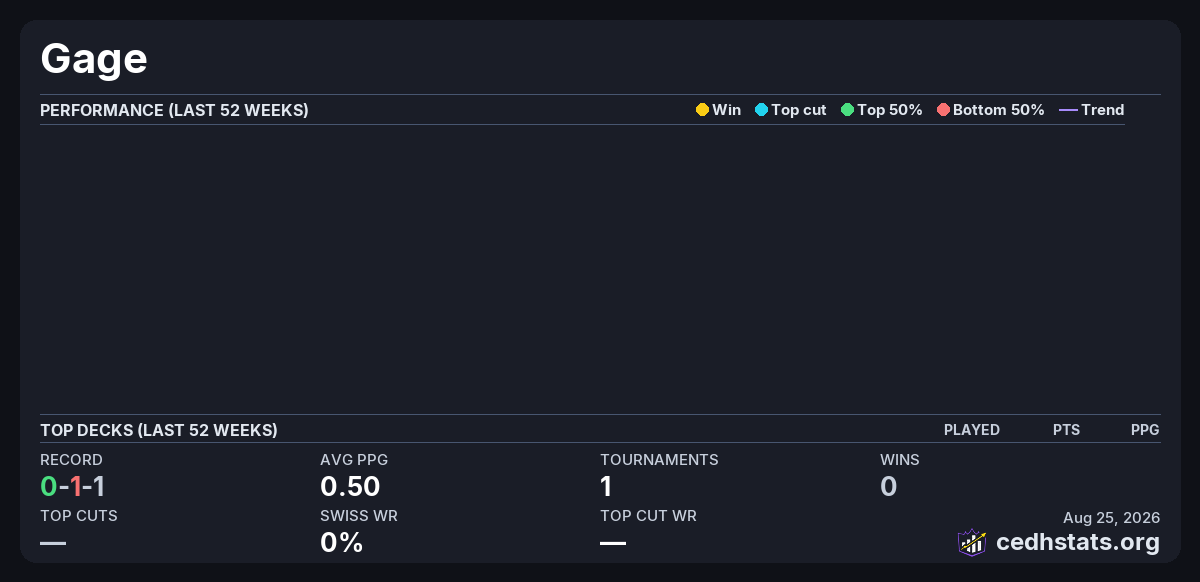Click the Swiss WR 0% value
1200x582 pixels.
(x=341, y=543)
